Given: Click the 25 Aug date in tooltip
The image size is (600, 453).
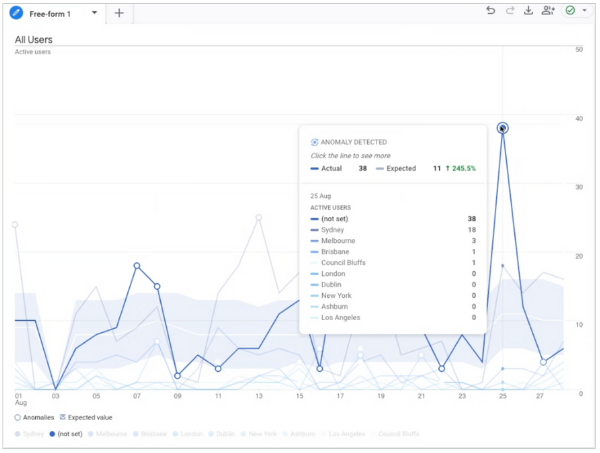Looking at the screenshot, I should click(321, 196).
